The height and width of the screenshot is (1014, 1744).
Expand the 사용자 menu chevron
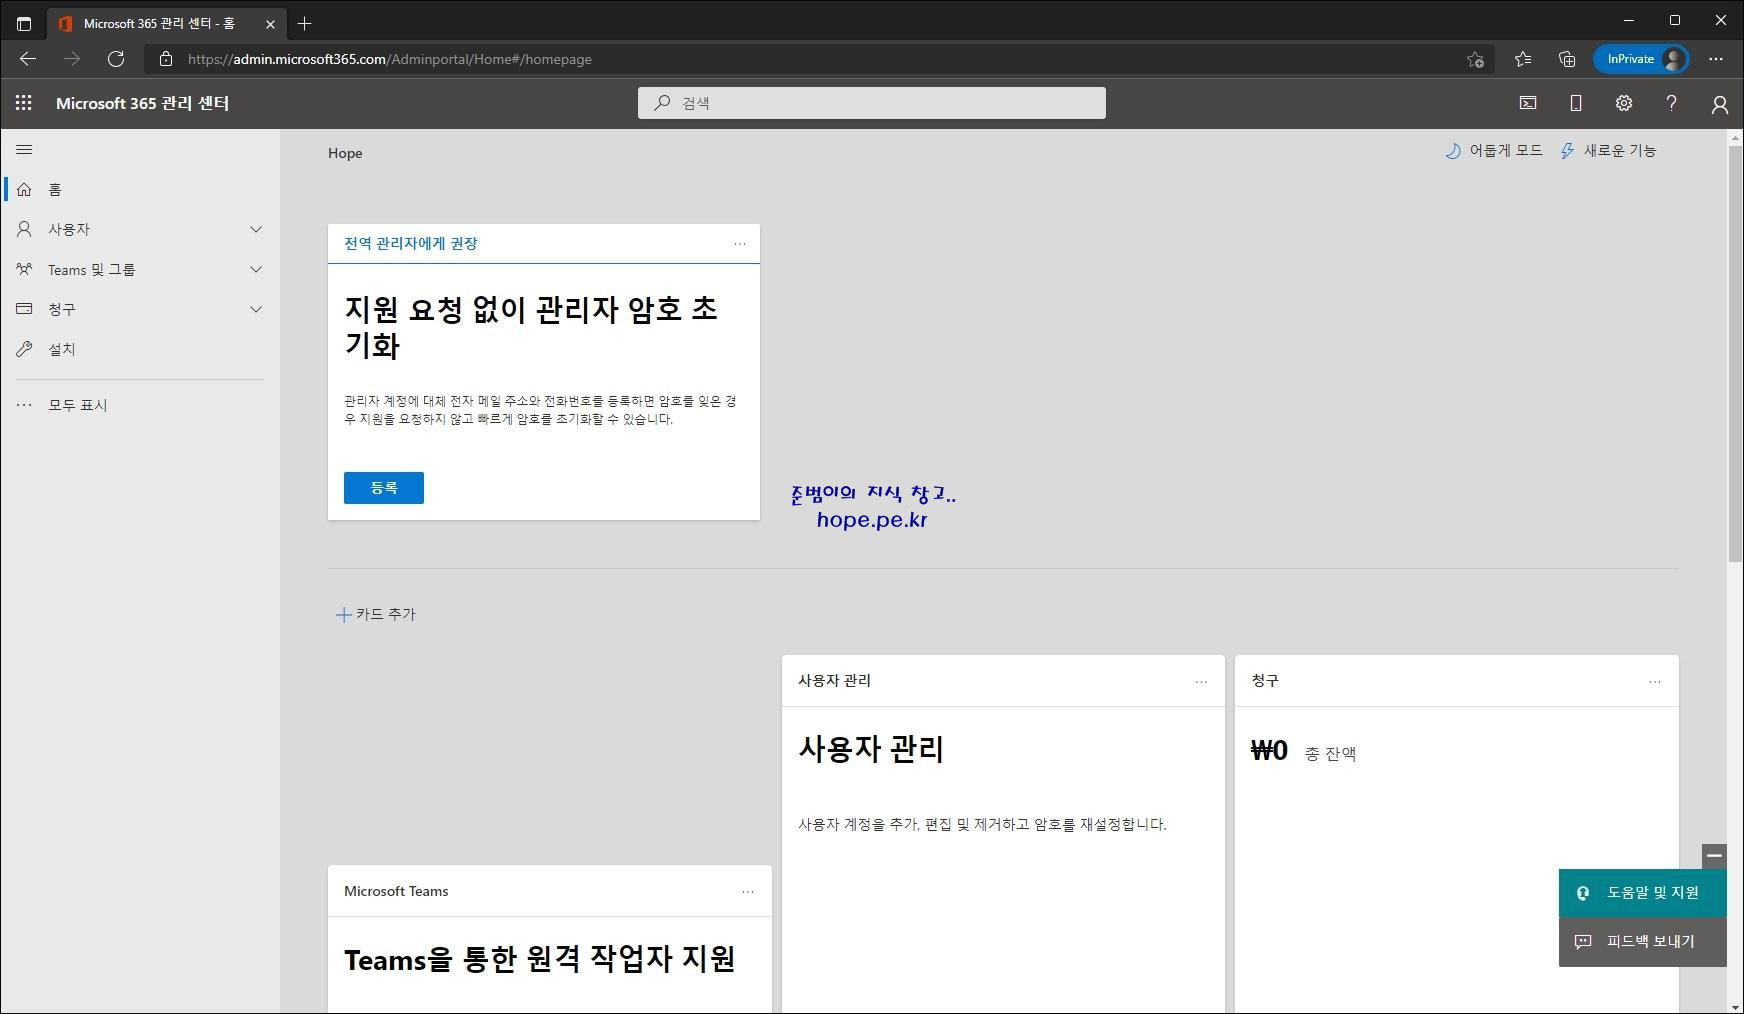pyautogui.click(x=256, y=229)
